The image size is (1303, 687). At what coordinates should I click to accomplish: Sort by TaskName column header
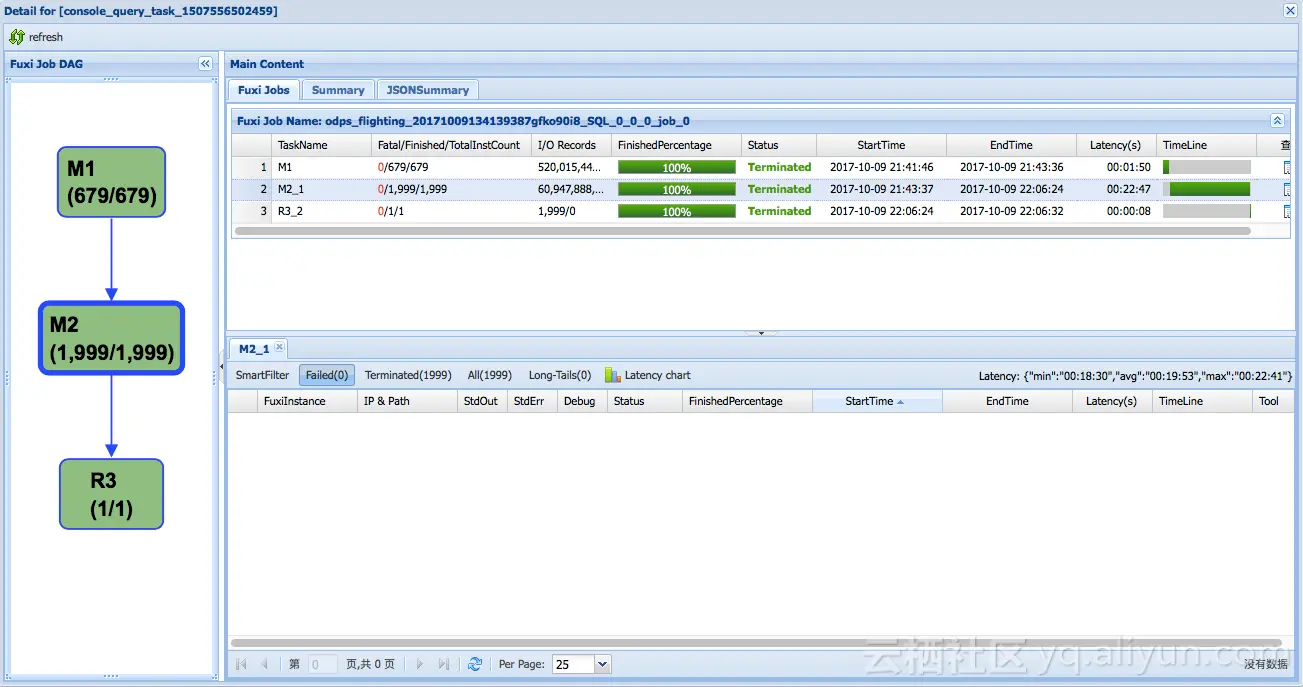pyautogui.click(x=321, y=145)
